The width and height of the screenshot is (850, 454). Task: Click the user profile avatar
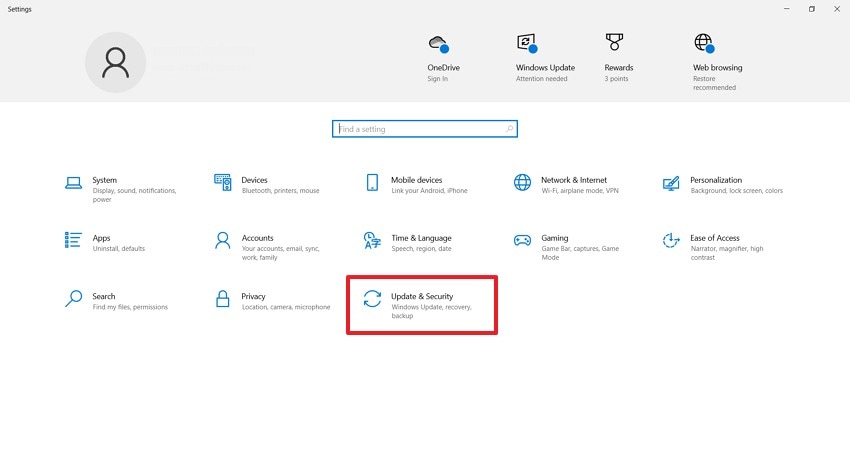[115, 62]
